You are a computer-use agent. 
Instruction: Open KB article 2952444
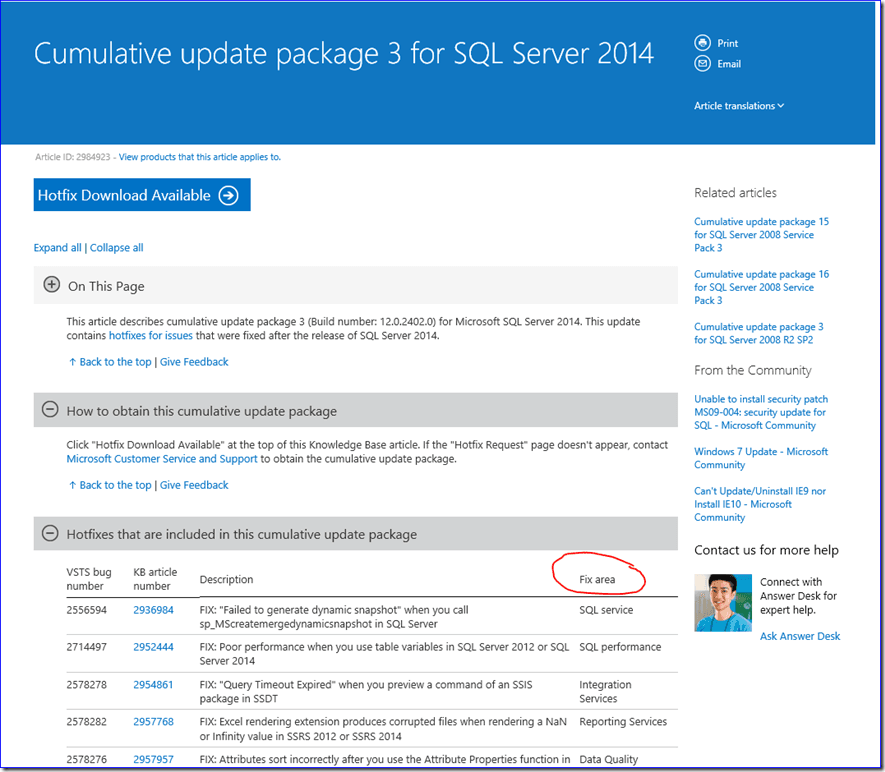point(154,647)
